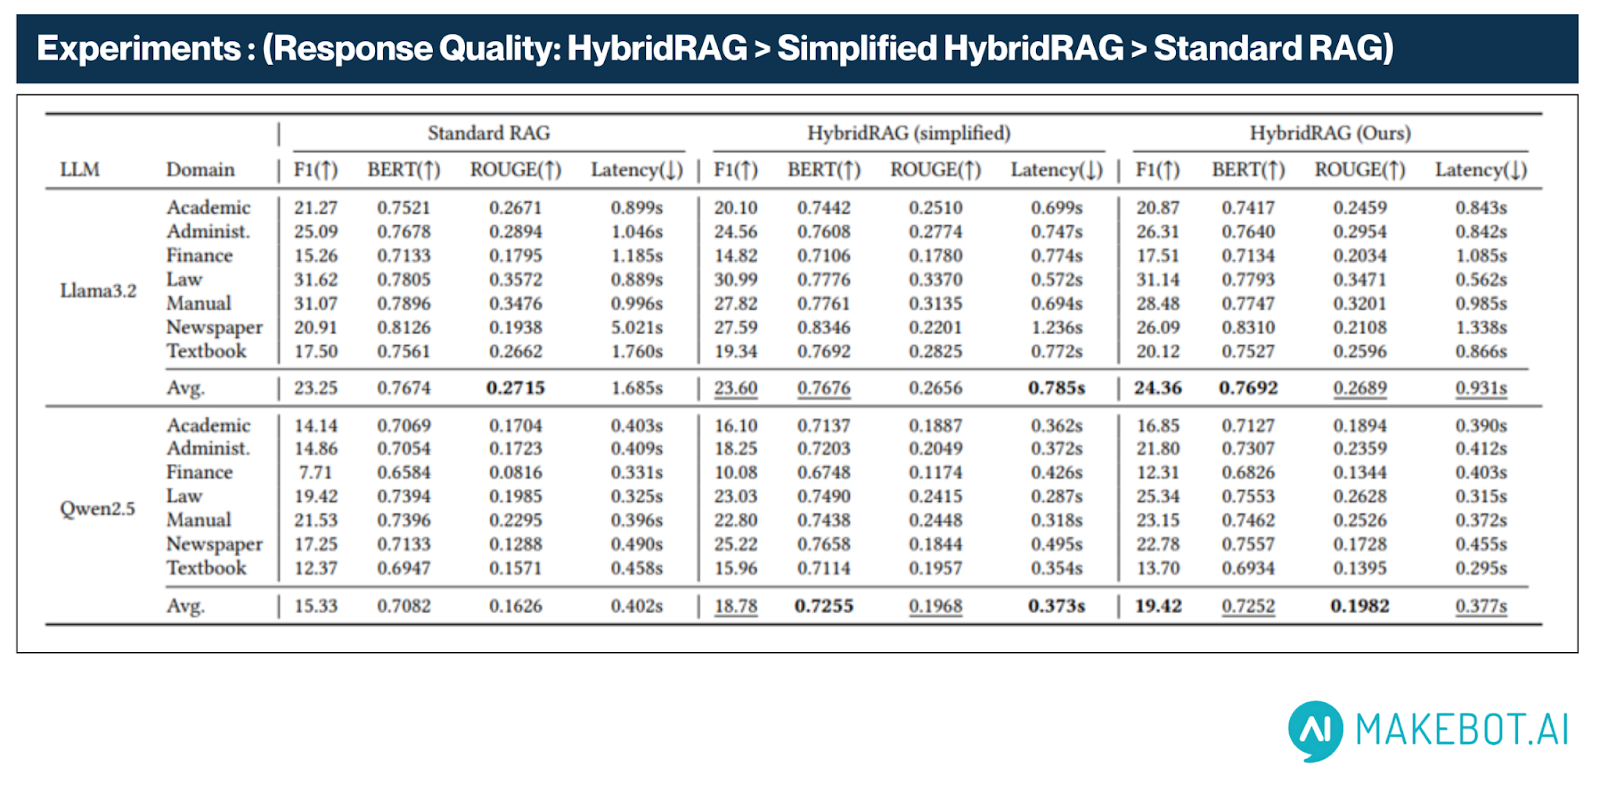Viewport: 1600px width, 802px height.
Task: Click "Latency(↓)" header under HybridRAG (Ours)
Action: [1481, 170]
